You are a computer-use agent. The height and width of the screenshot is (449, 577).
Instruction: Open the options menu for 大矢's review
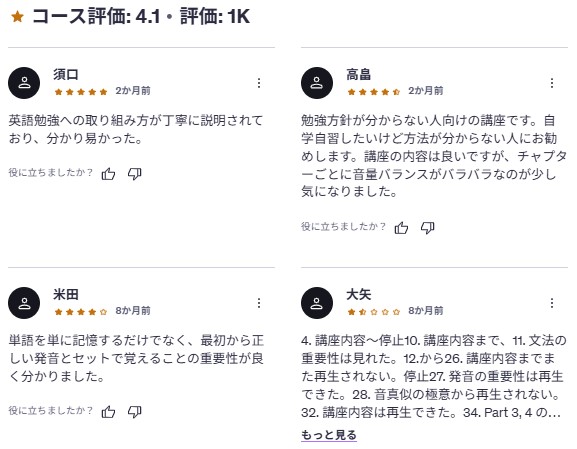point(552,303)
